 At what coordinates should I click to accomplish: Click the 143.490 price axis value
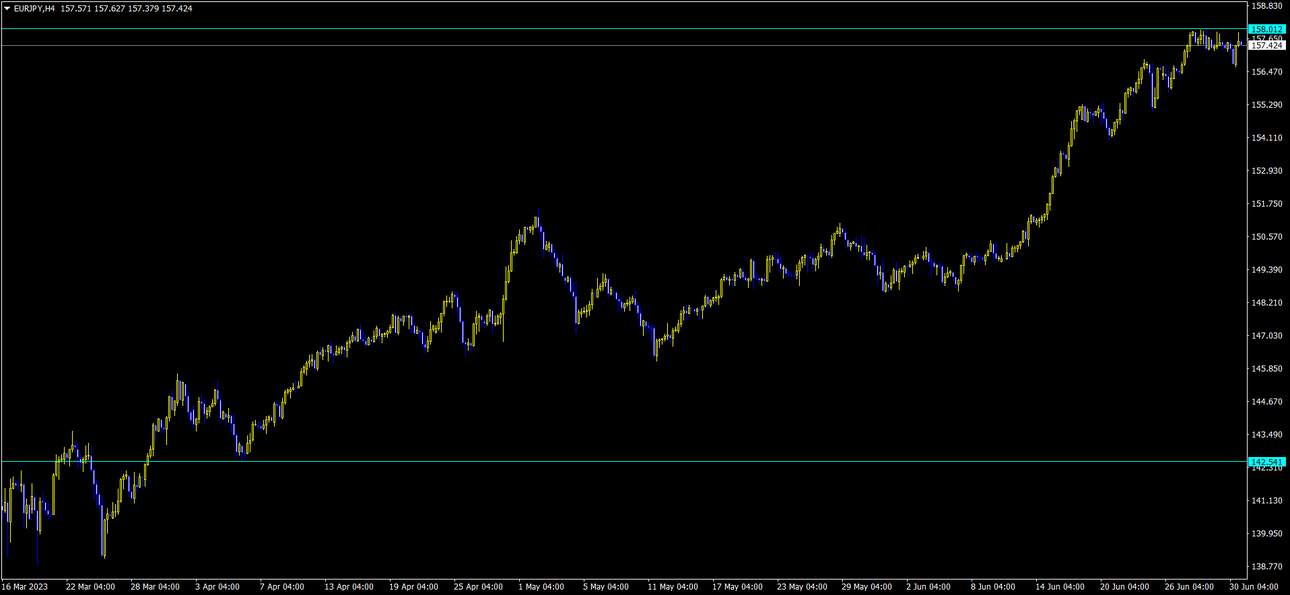tap(1267, 435)
